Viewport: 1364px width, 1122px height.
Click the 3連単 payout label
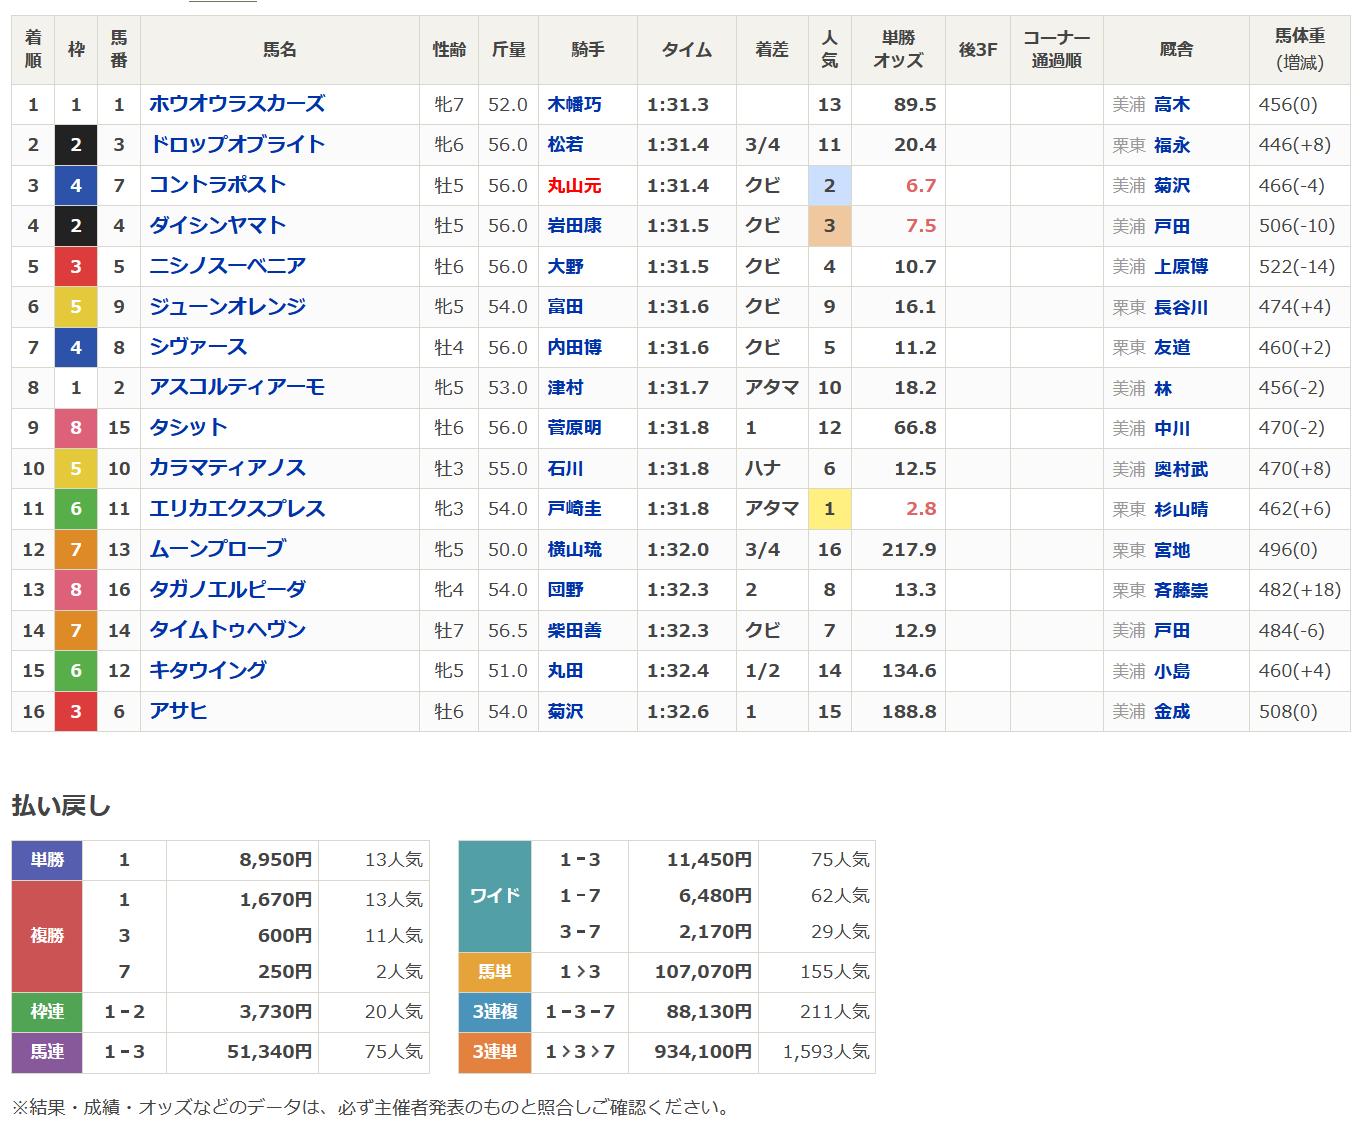pyautogui.click(x=495, y=1052)
